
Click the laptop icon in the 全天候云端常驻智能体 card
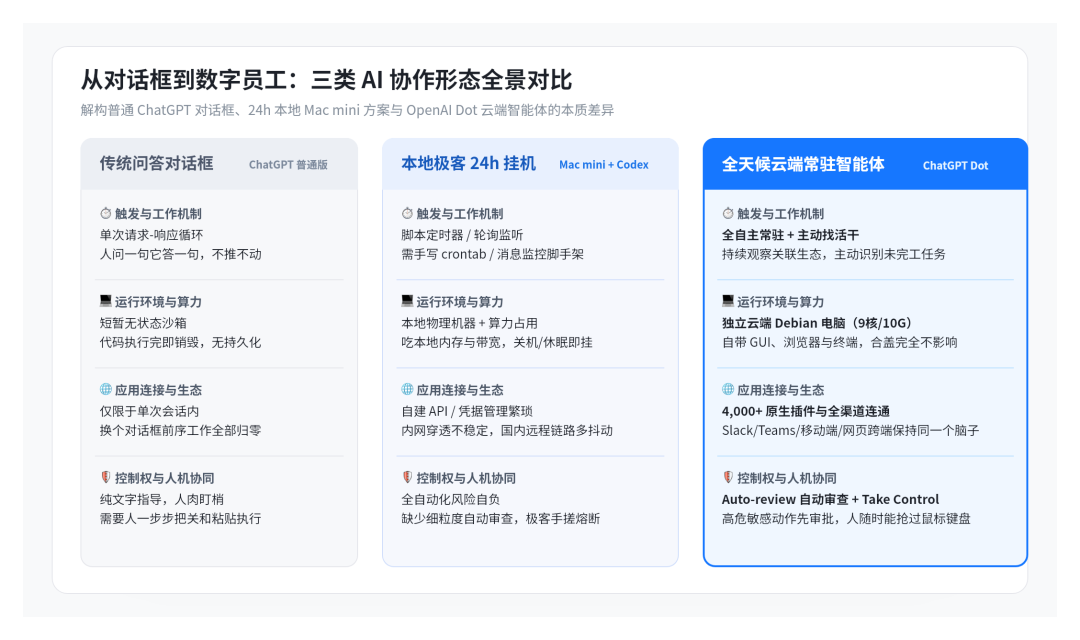[x=728, y=301]
